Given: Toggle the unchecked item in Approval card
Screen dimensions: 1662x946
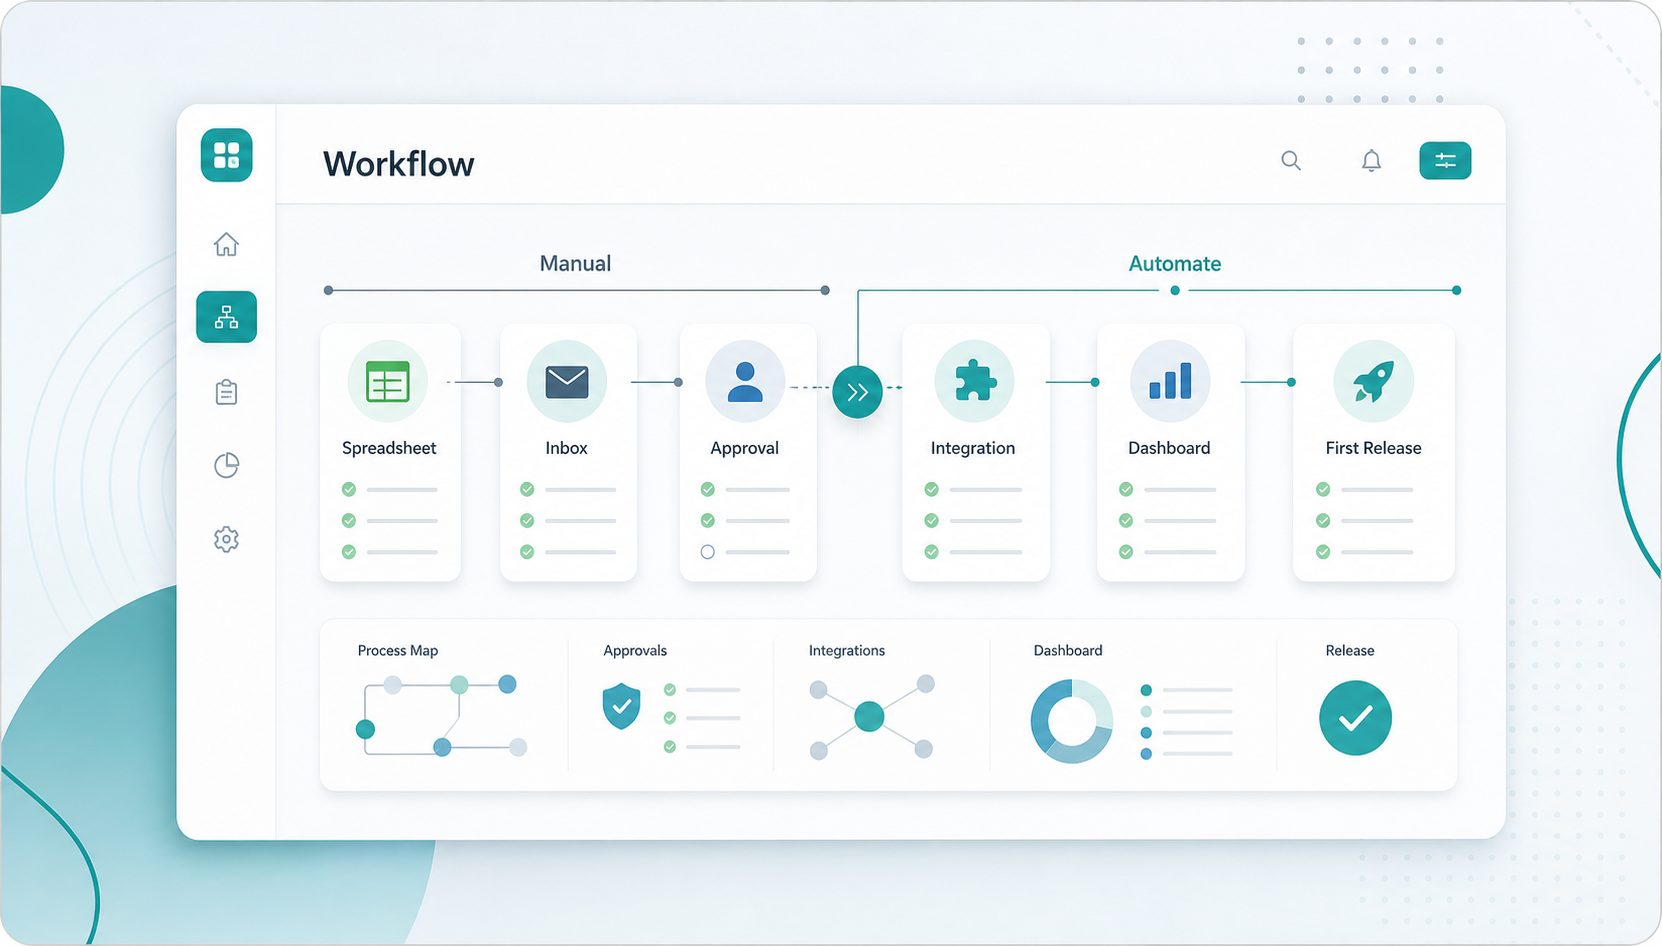Looking at the screenshot, I should tap(708, 552).
